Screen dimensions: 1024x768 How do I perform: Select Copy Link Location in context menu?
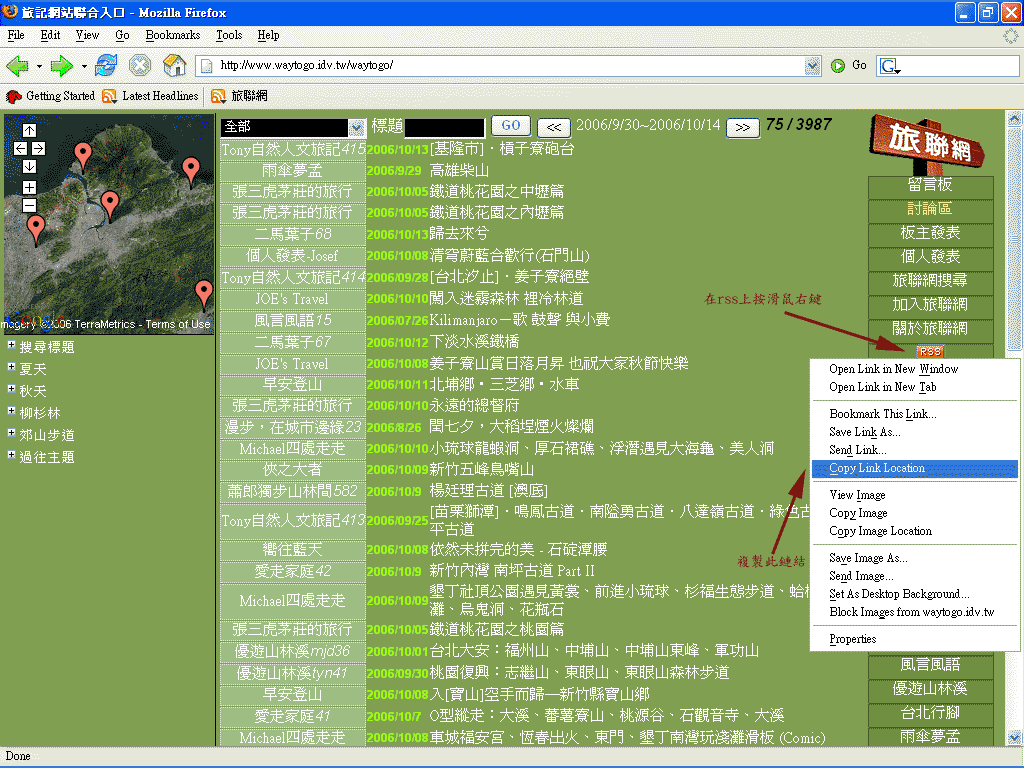point(877,468)
